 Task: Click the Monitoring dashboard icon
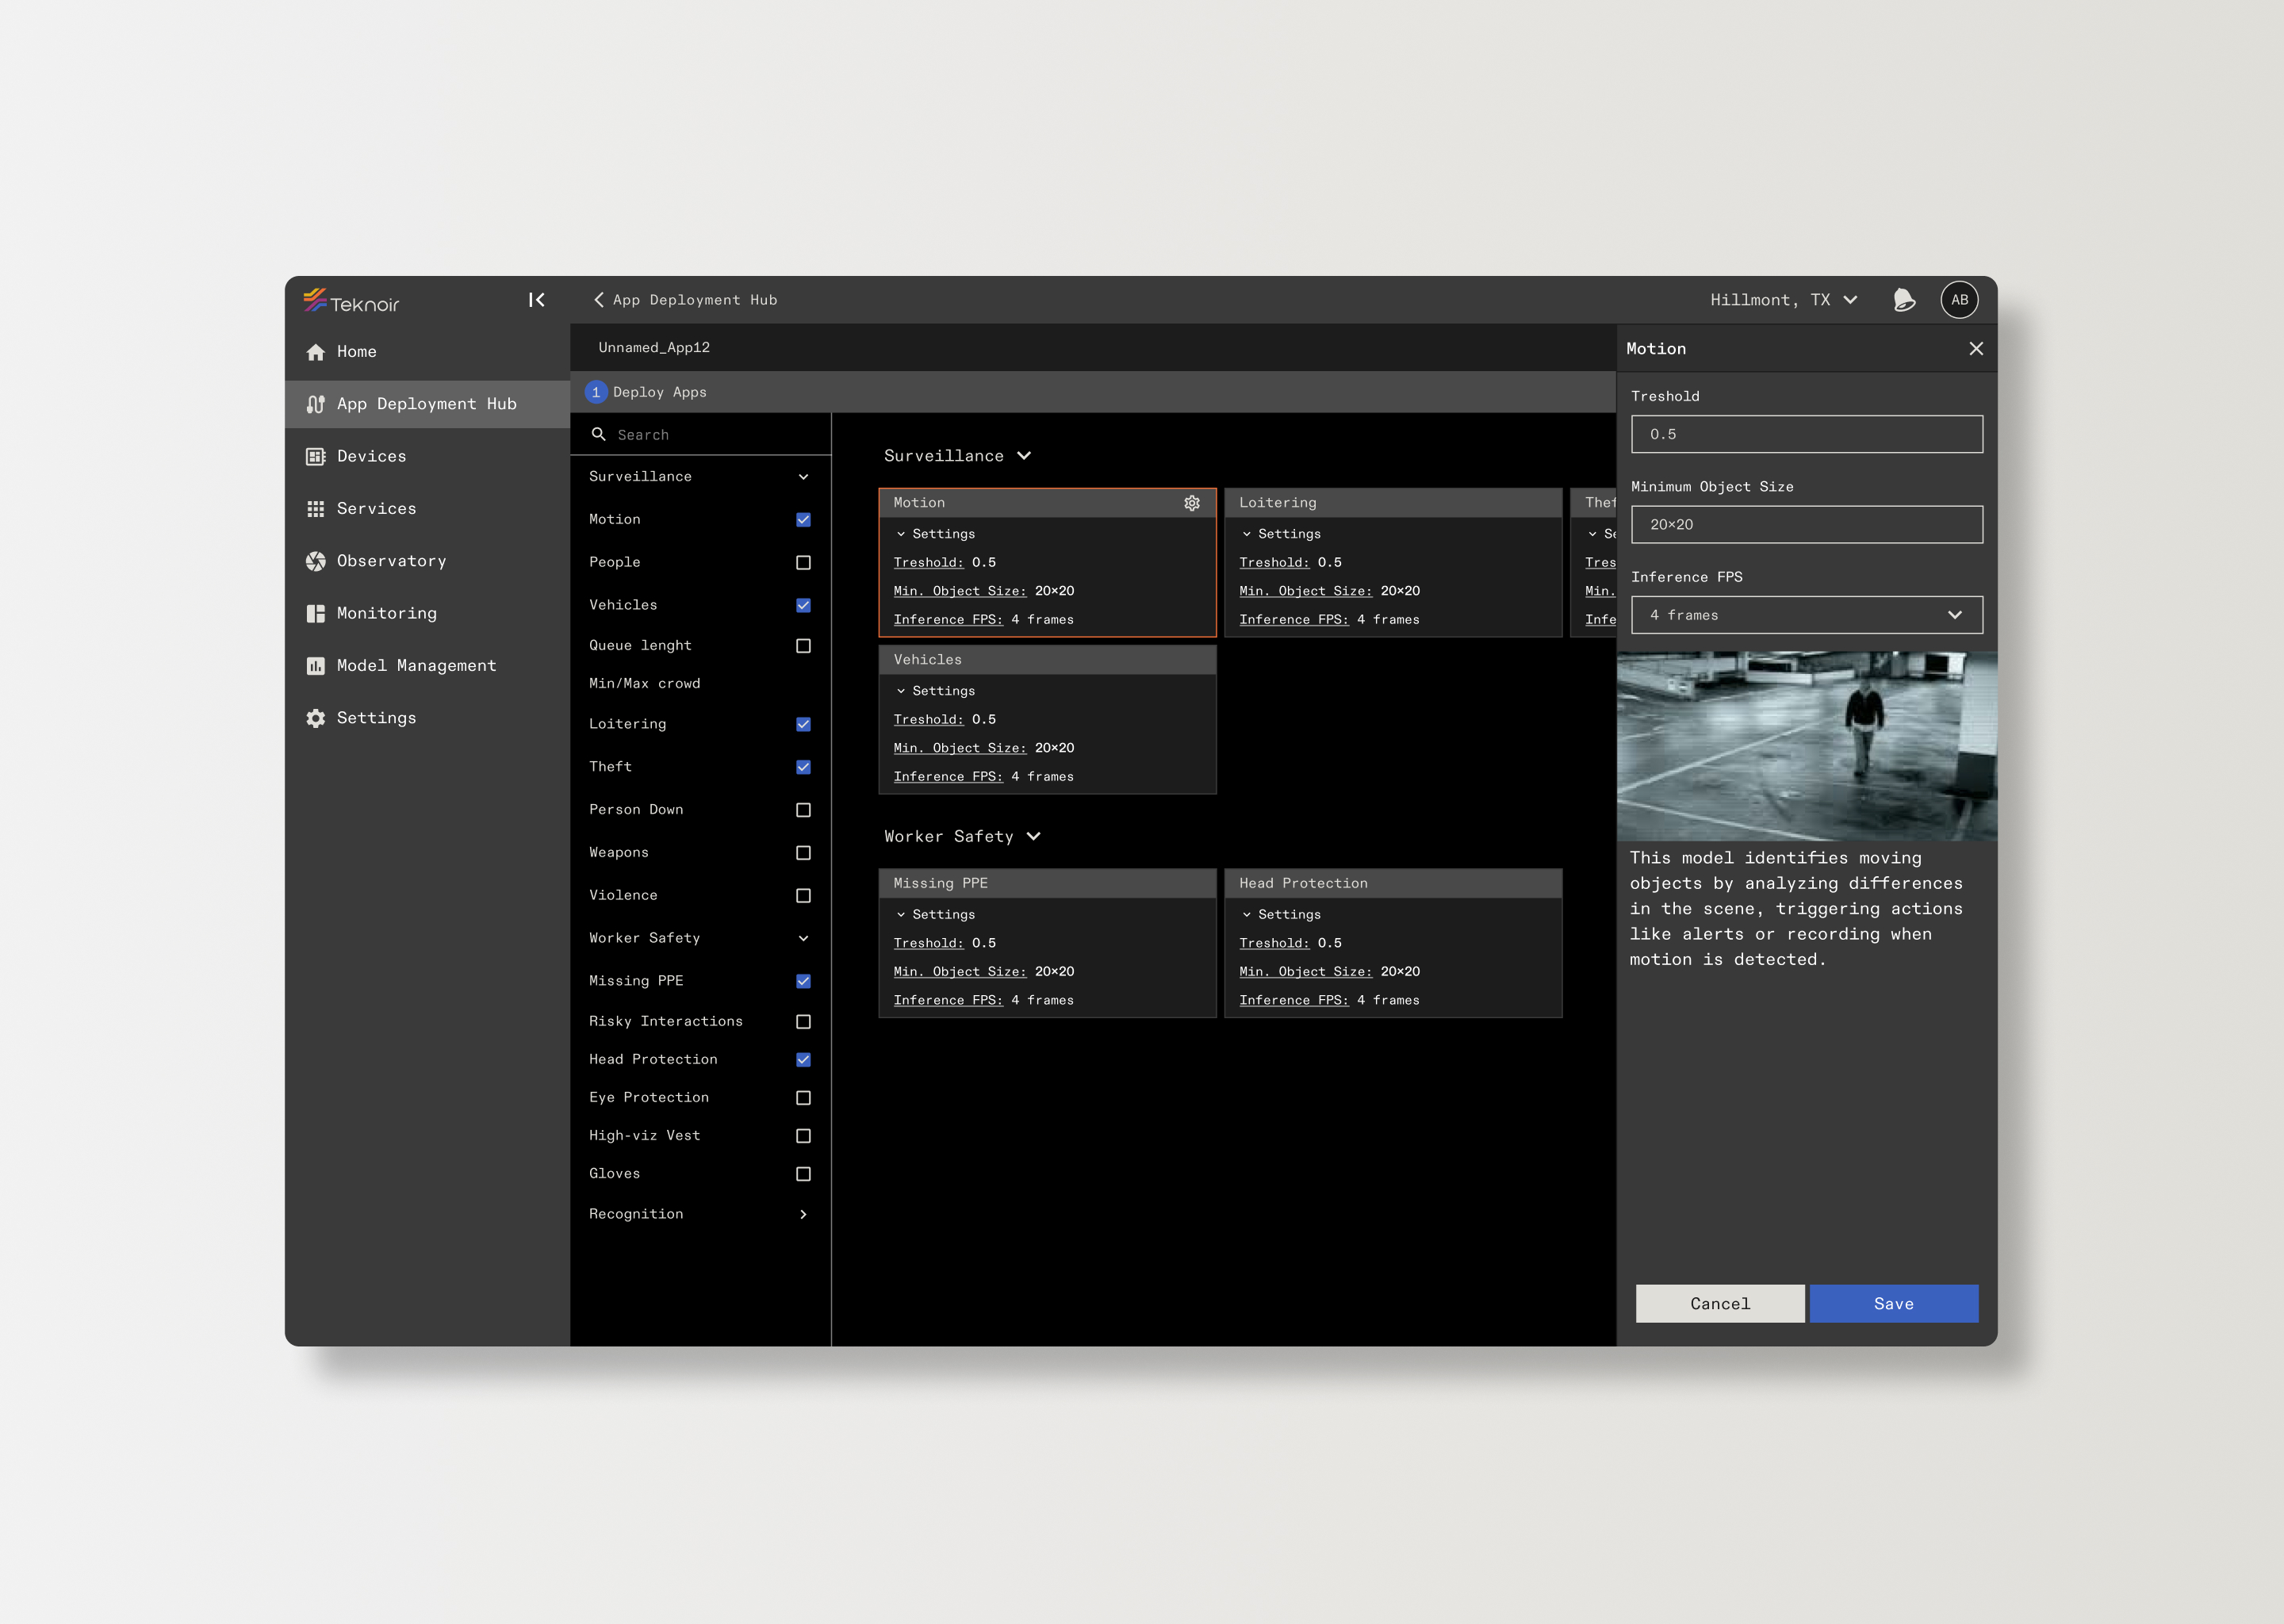click(316, 614)
